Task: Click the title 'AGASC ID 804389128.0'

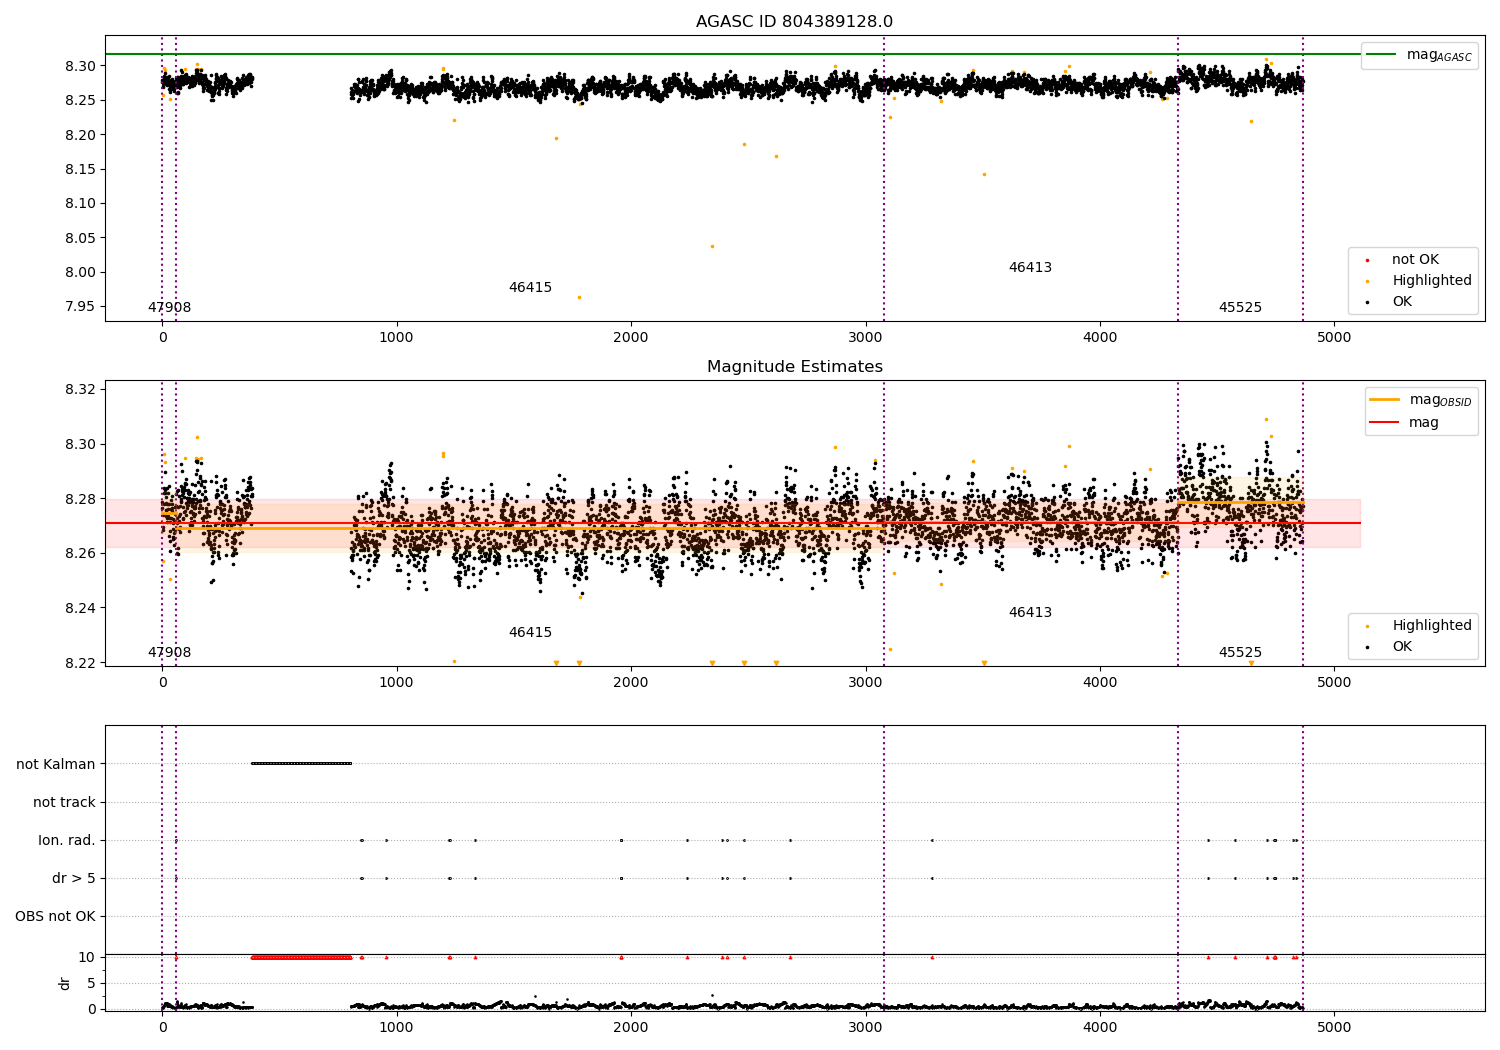Action: [x=794, y=22]
